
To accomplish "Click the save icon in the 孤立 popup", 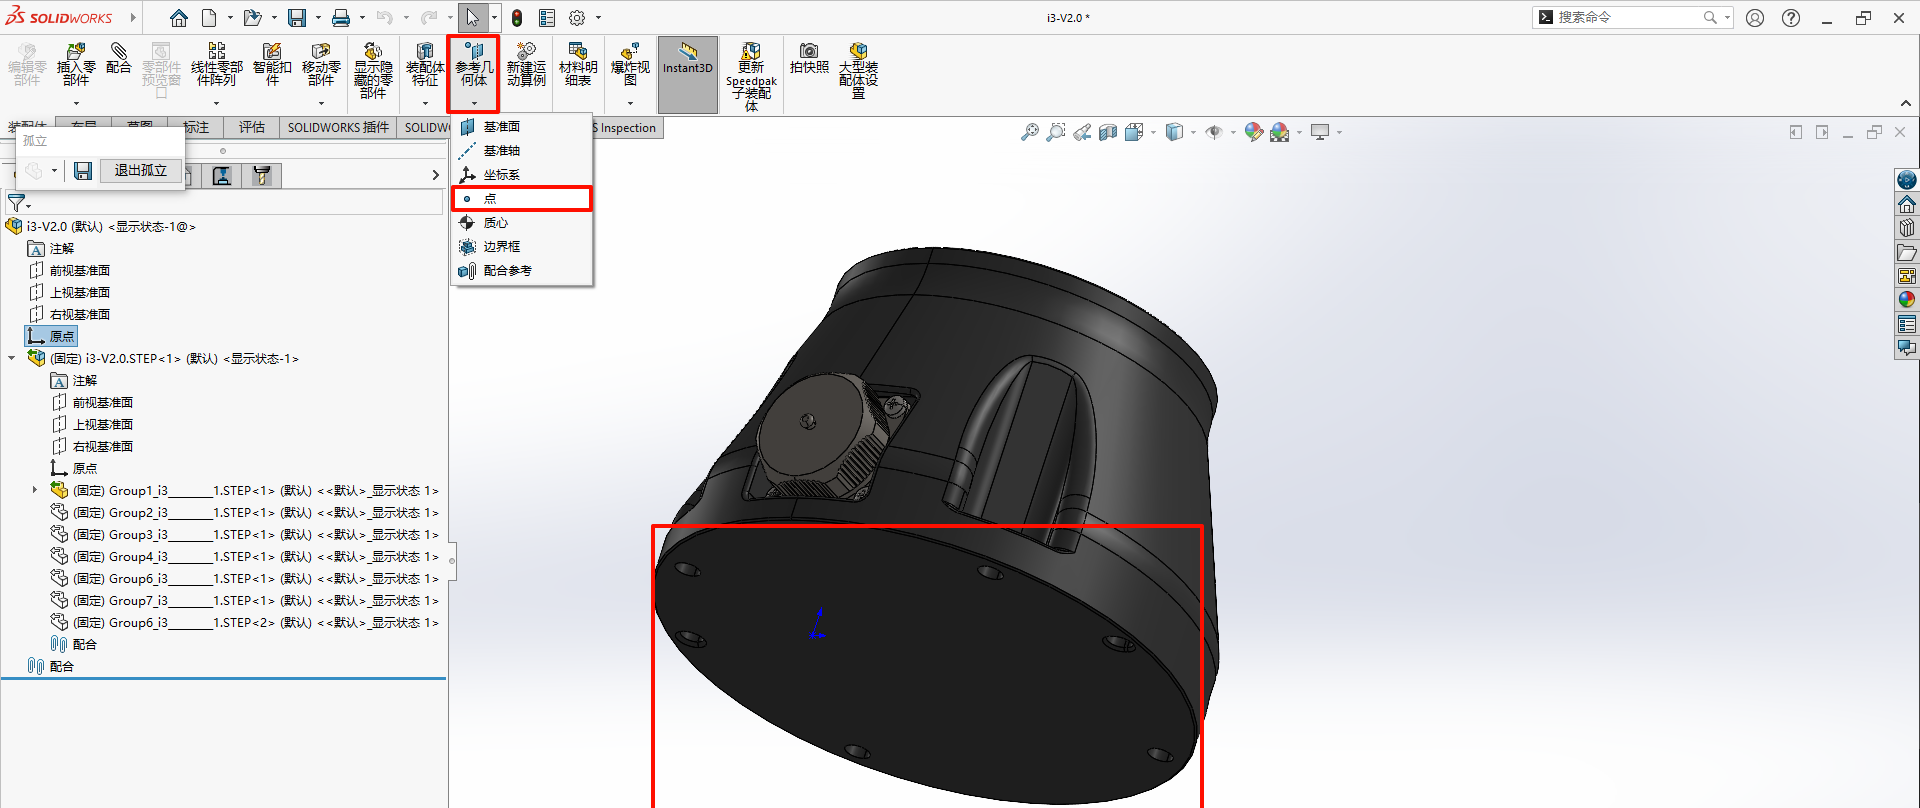I will pyautogui.click(x=83, y=171).
